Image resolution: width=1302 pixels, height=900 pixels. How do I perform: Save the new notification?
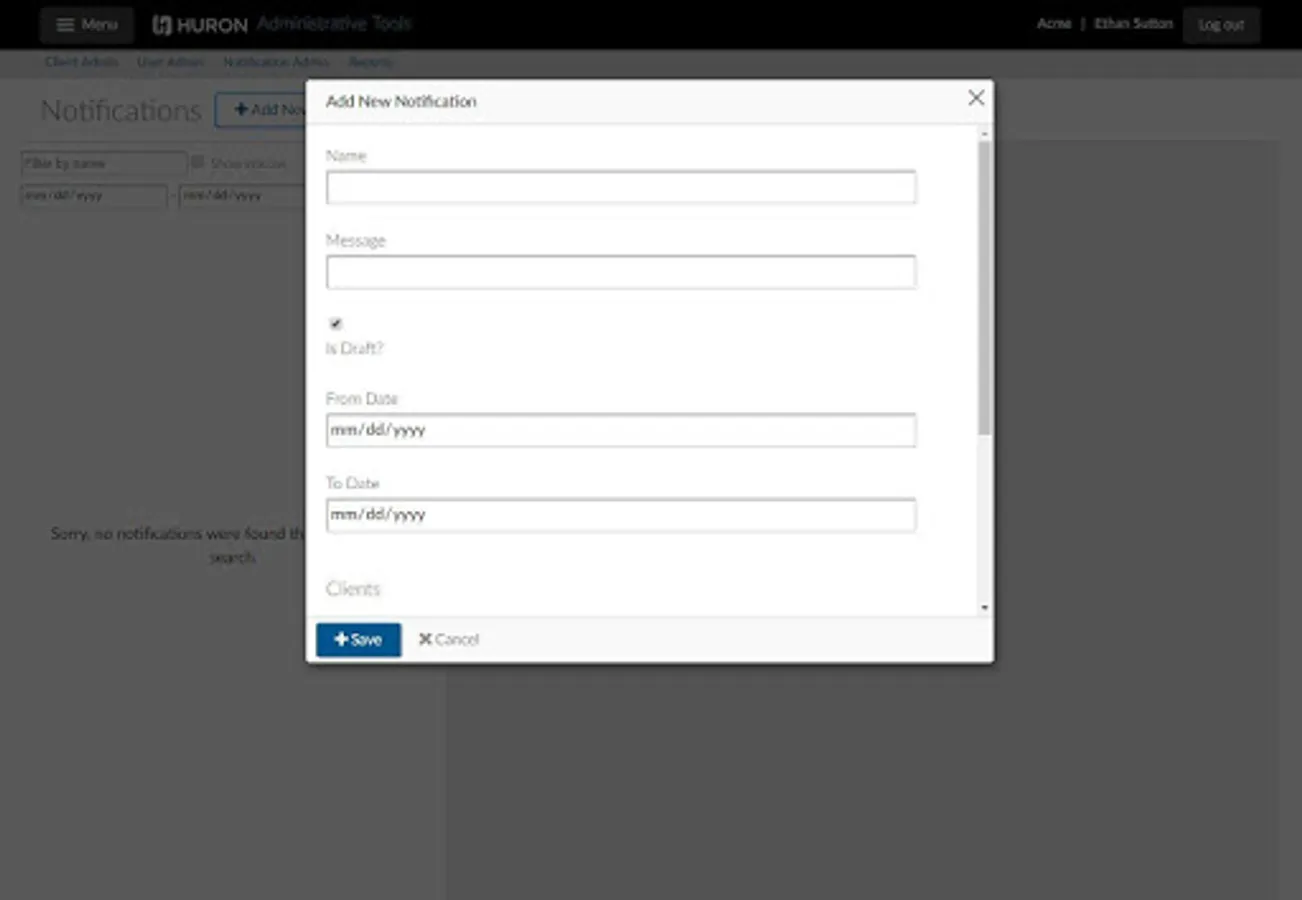tap(358, 640)
